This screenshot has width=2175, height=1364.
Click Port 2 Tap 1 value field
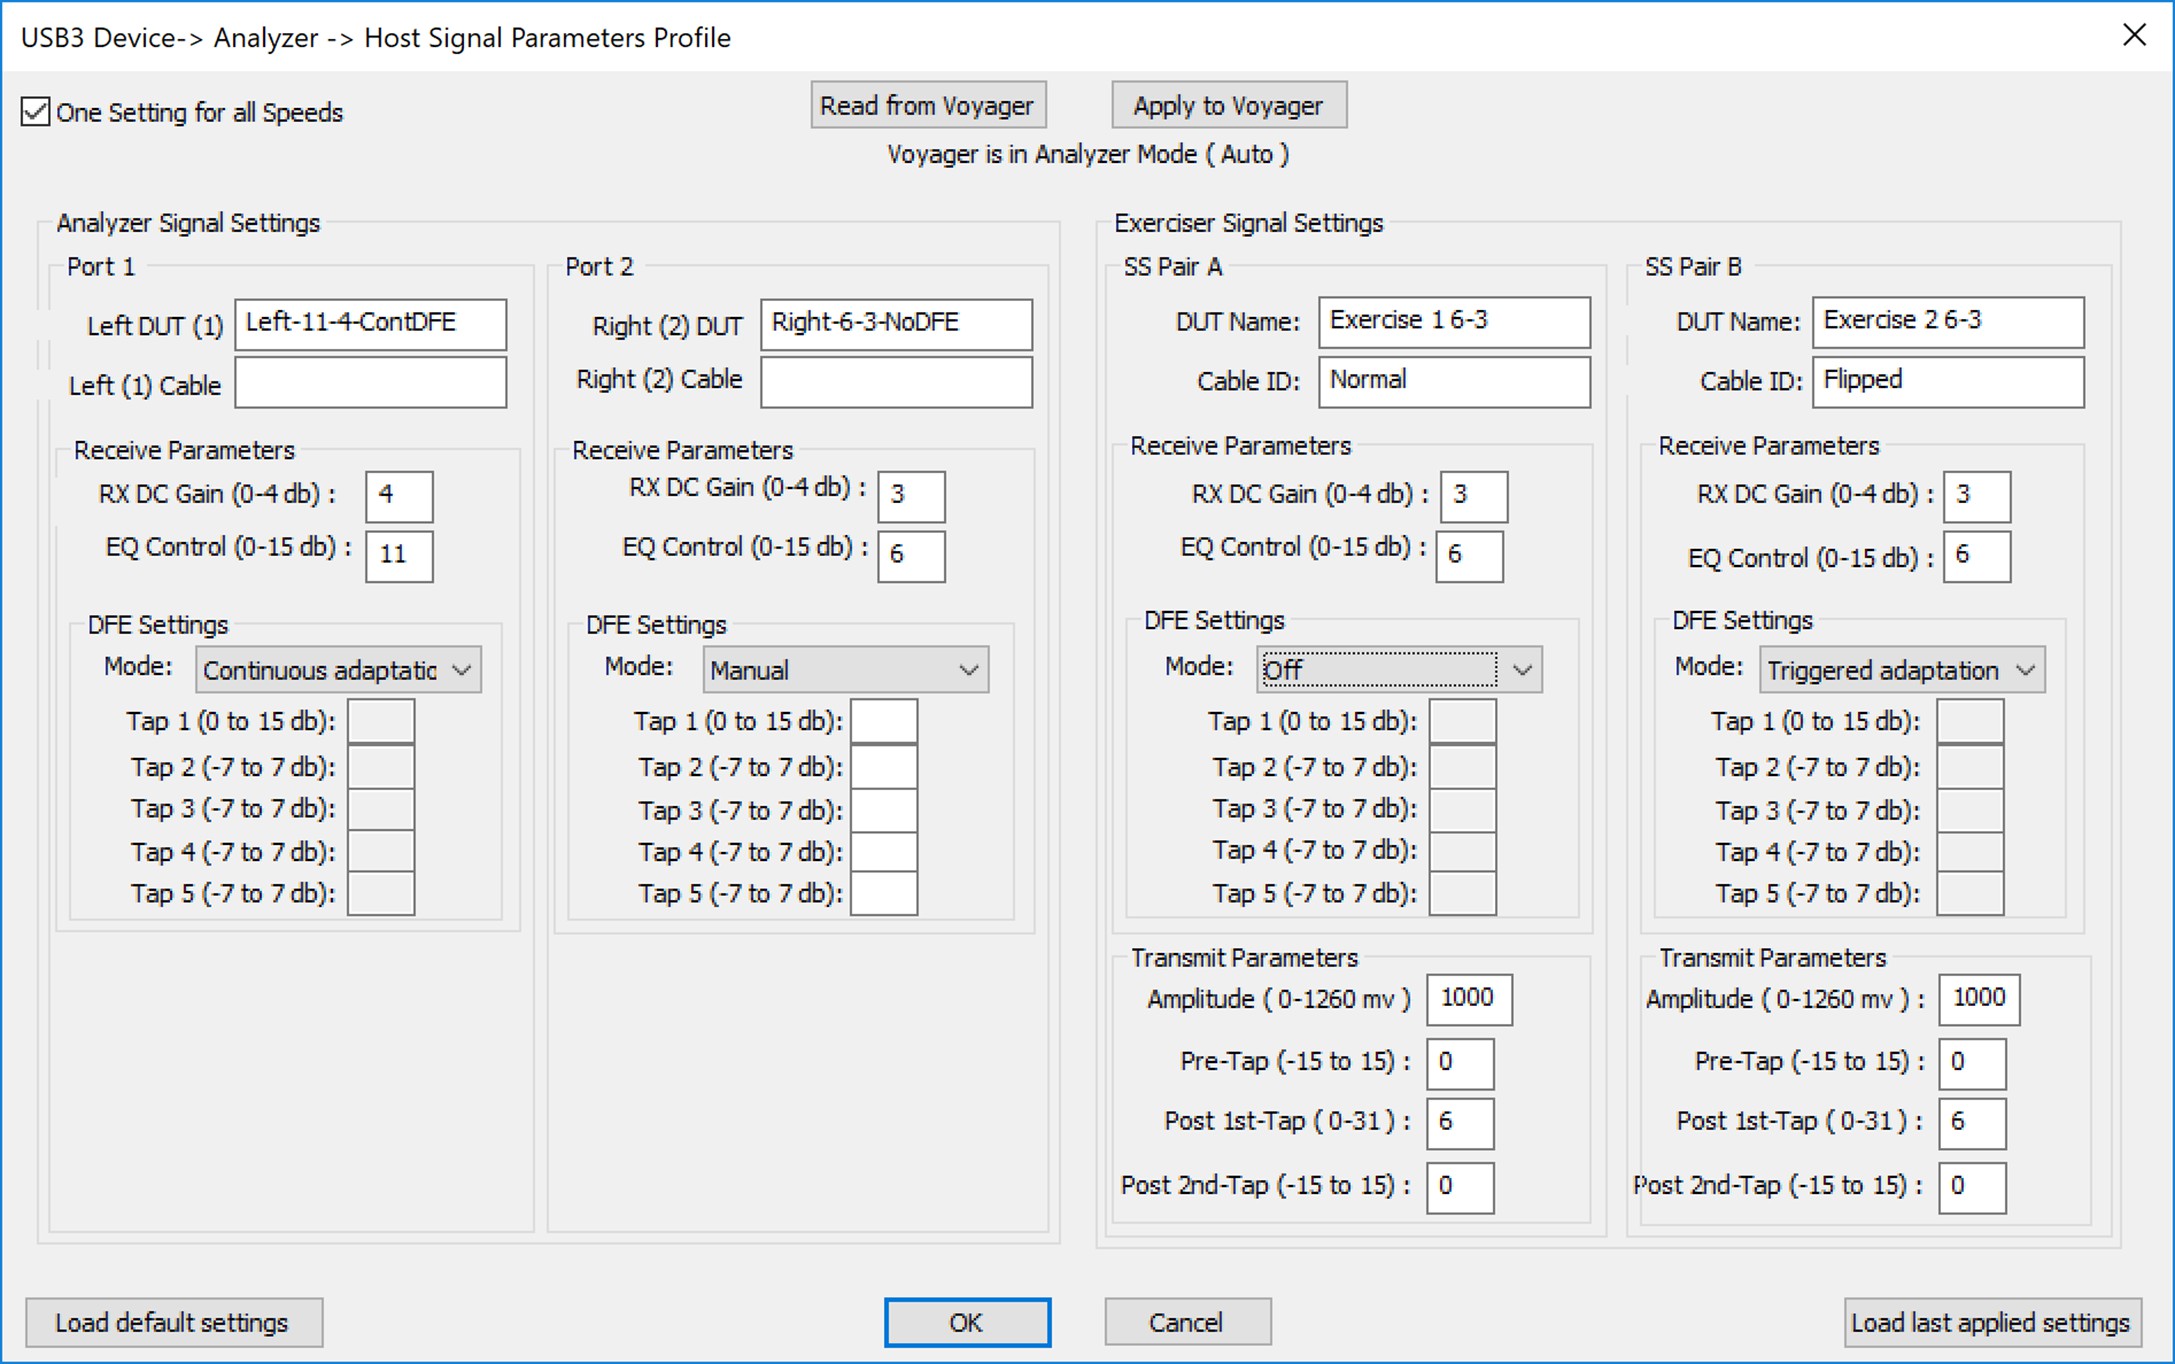pos(884,721)
